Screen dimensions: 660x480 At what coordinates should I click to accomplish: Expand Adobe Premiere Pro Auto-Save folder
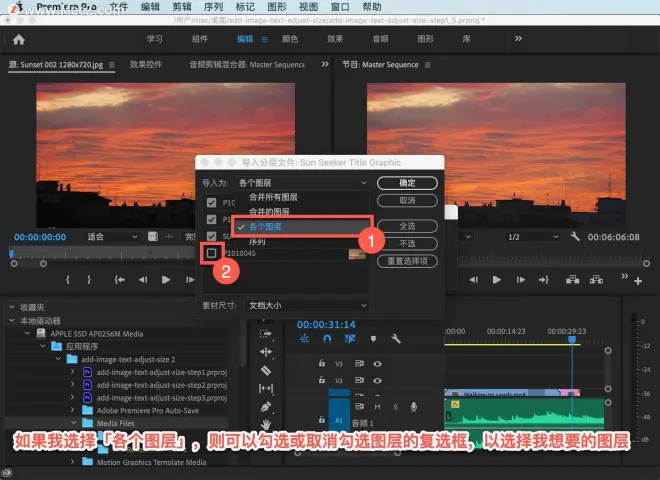(73, 410)
